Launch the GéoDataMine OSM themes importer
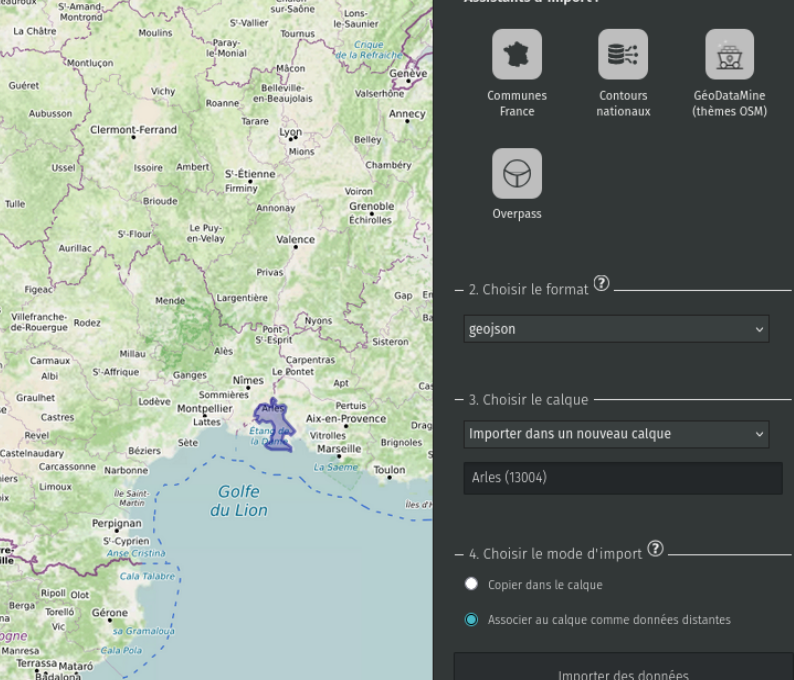This screenshot has width=794, height=680. point(729,55)
